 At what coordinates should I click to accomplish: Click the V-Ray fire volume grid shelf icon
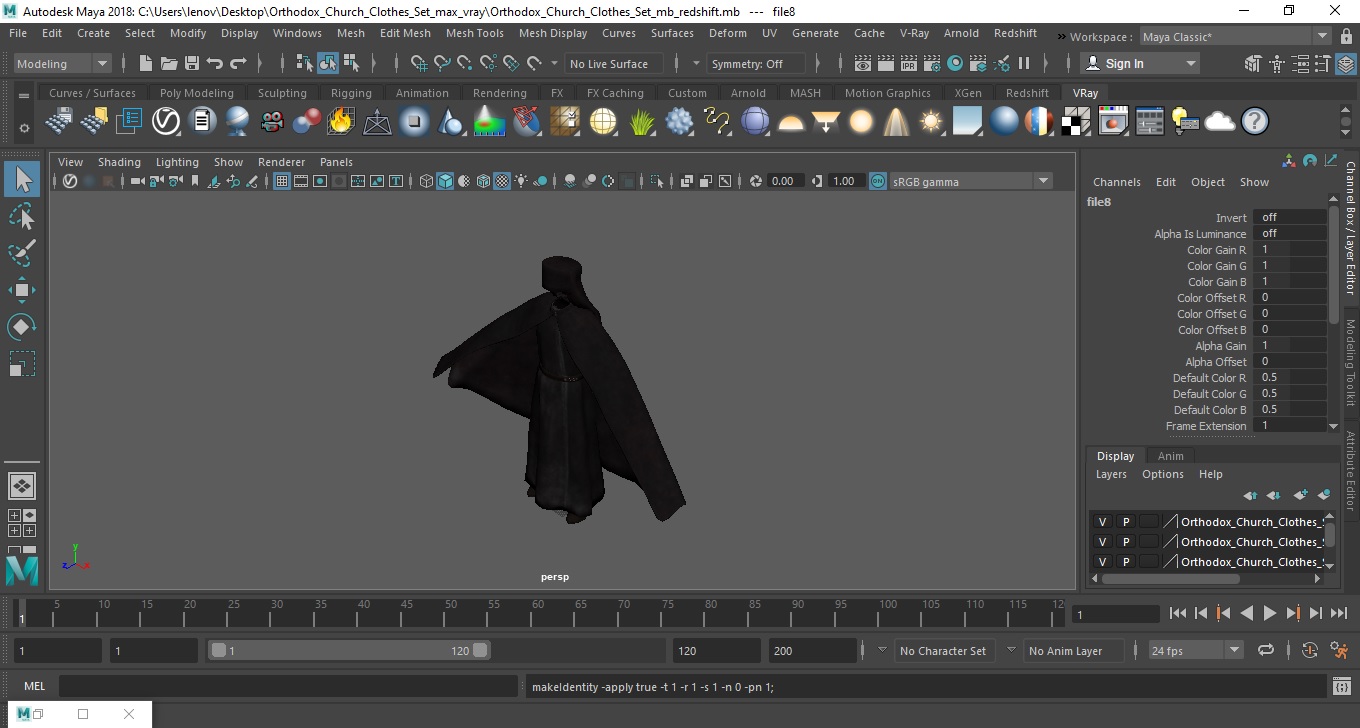tap(341, 122)
